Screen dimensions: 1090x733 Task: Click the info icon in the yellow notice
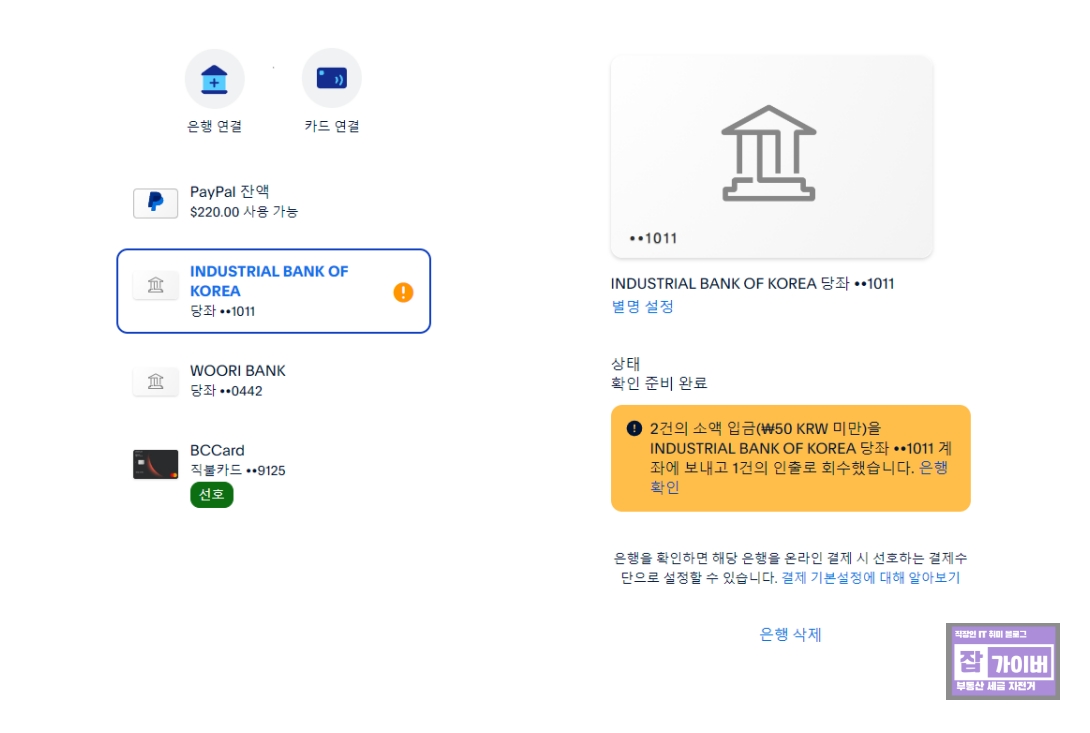(x=634, y=428)
